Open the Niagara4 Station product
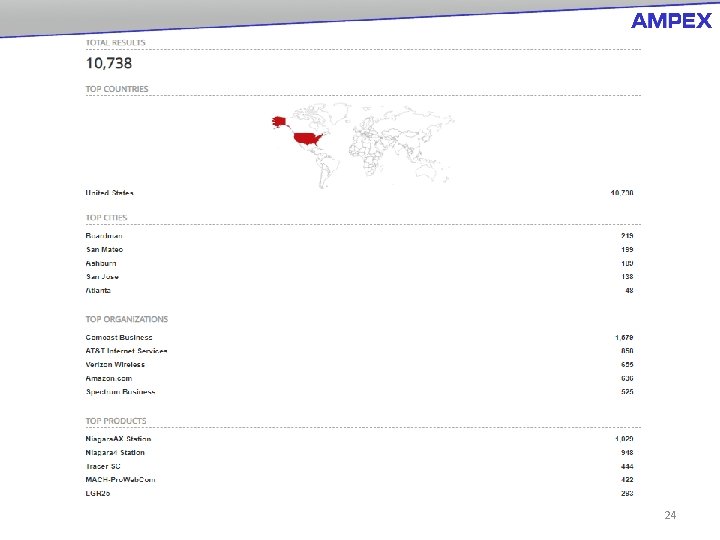The width and height of the screenshot is (720, 540). 115,452
